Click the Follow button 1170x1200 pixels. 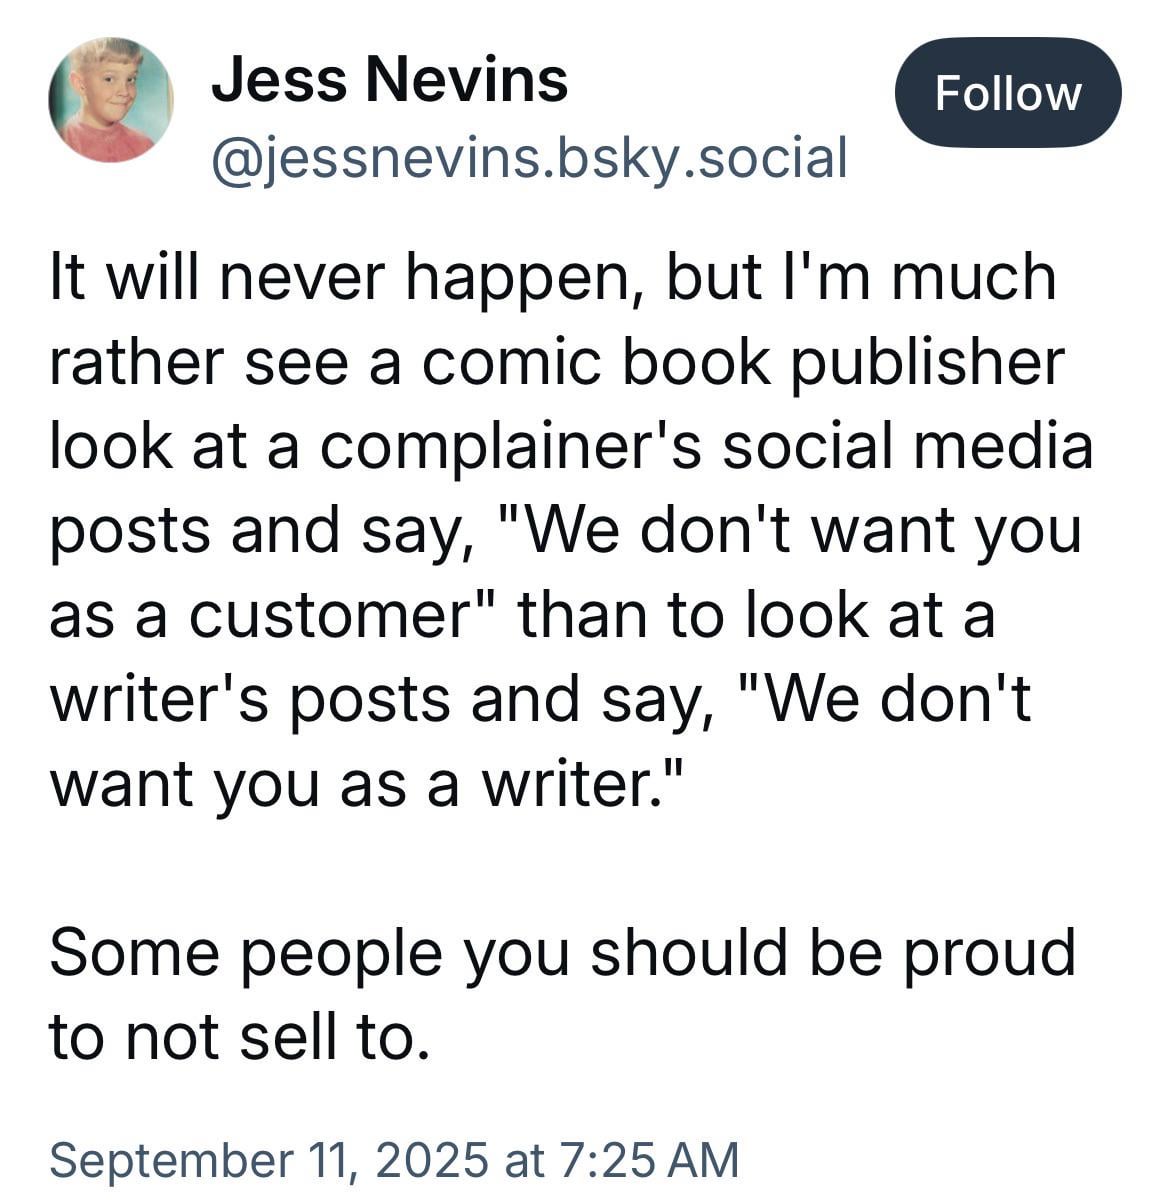(x=1007, y=93)
